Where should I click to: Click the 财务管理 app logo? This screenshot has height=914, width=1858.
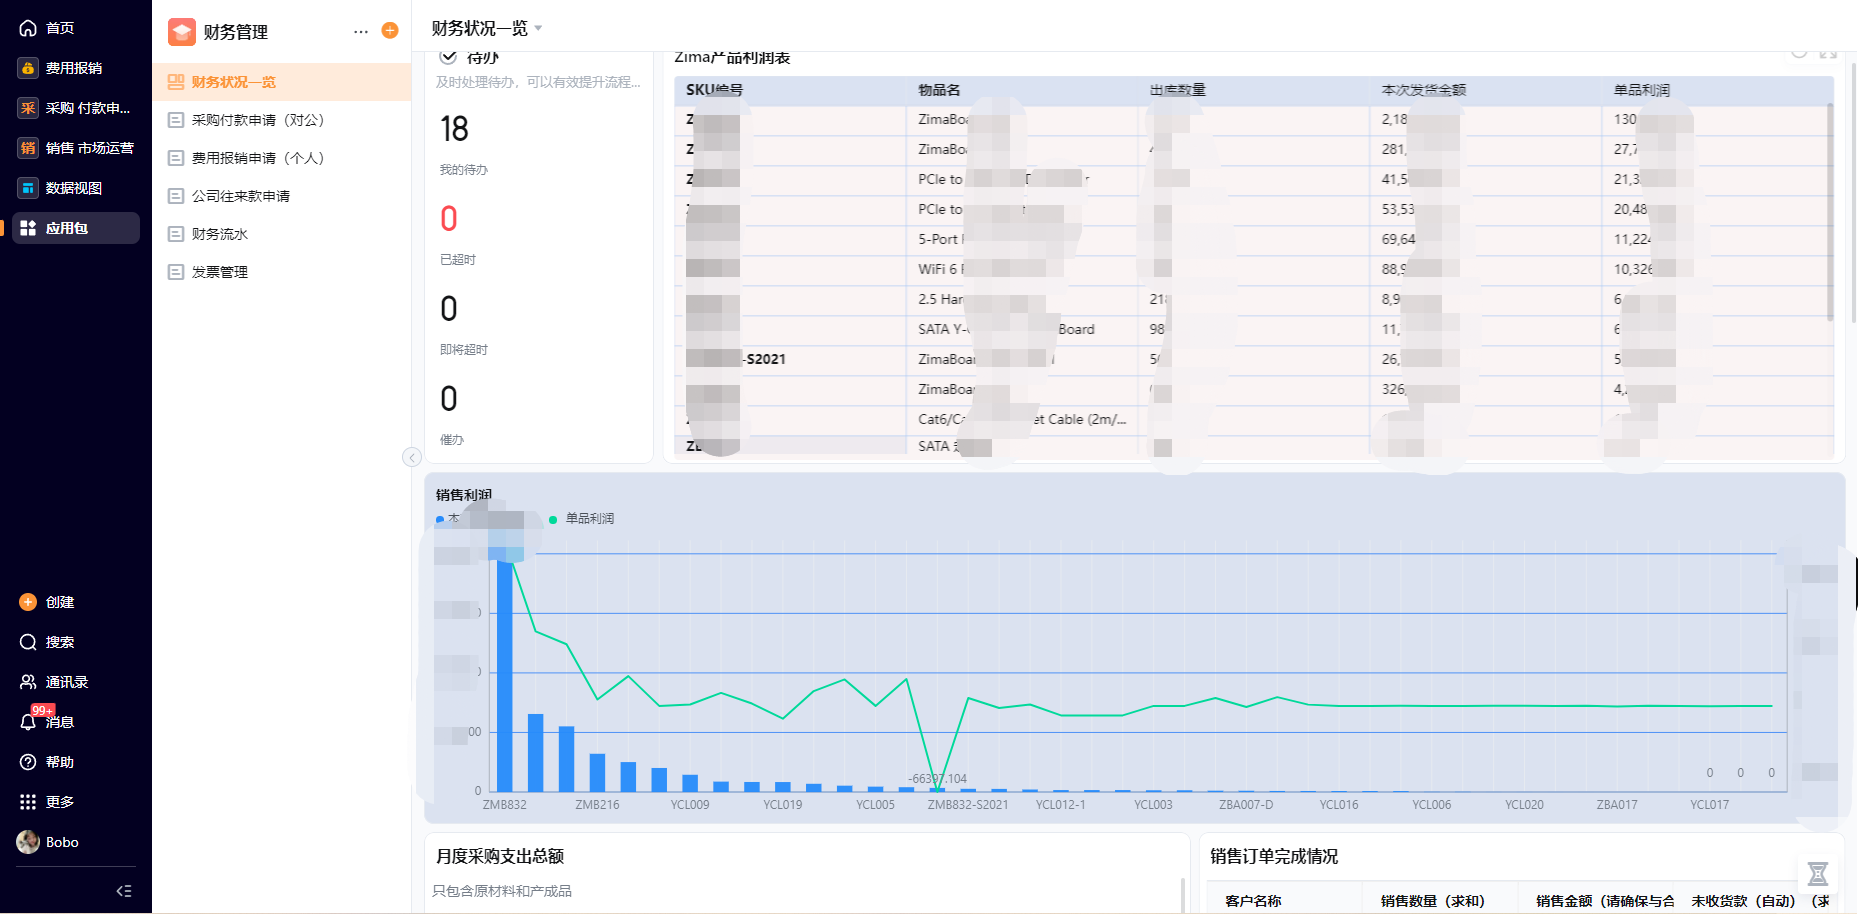(x=182, y=32)
